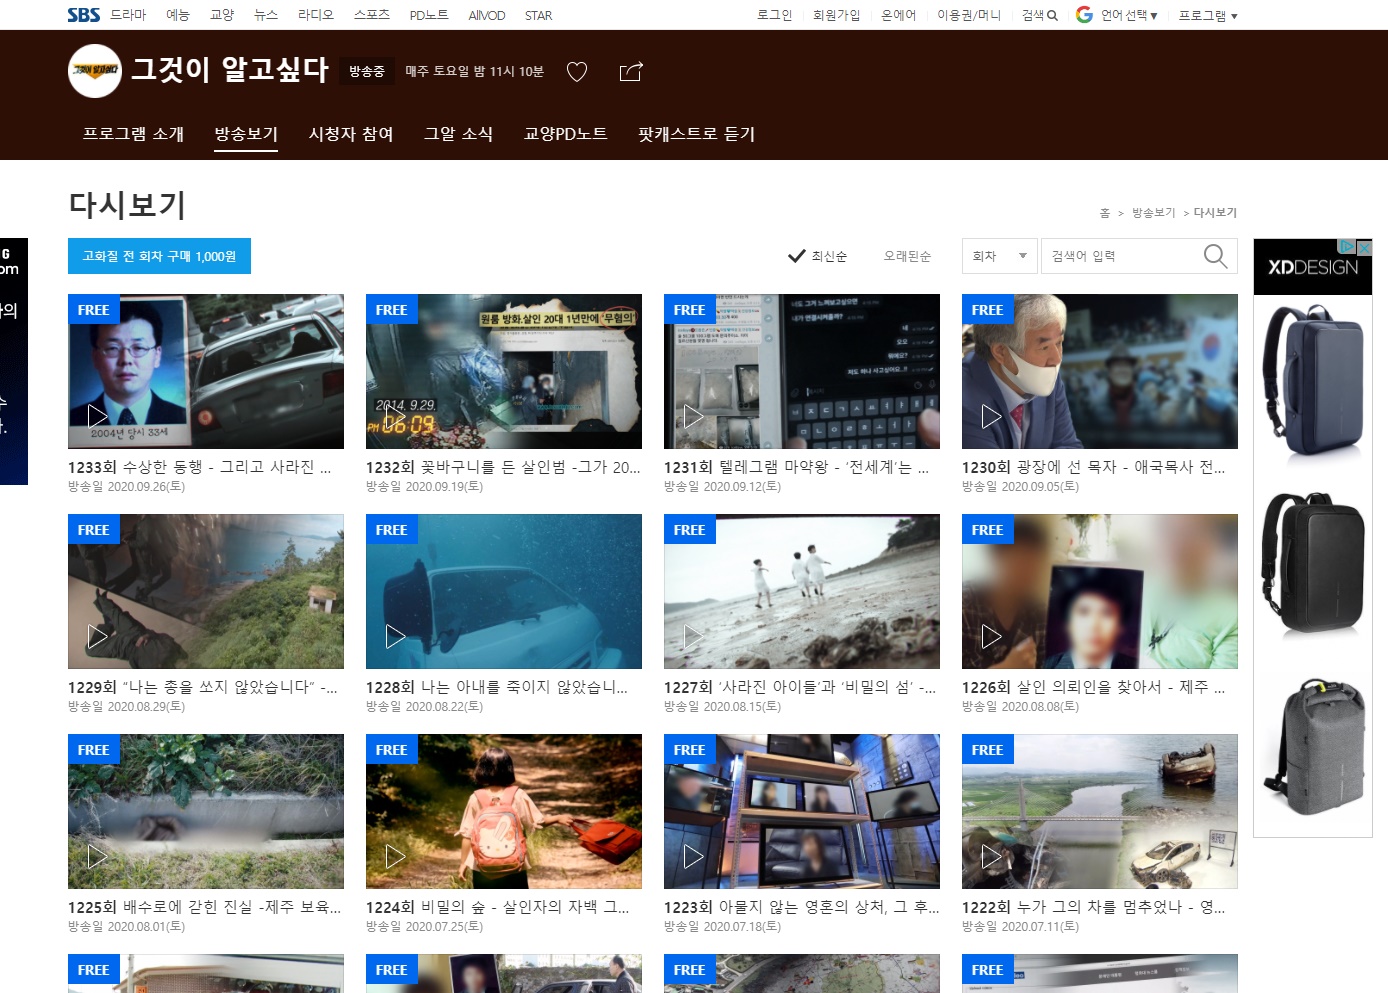Click the heart favorite icon
1388x993 pixels.
click(577, 72)
